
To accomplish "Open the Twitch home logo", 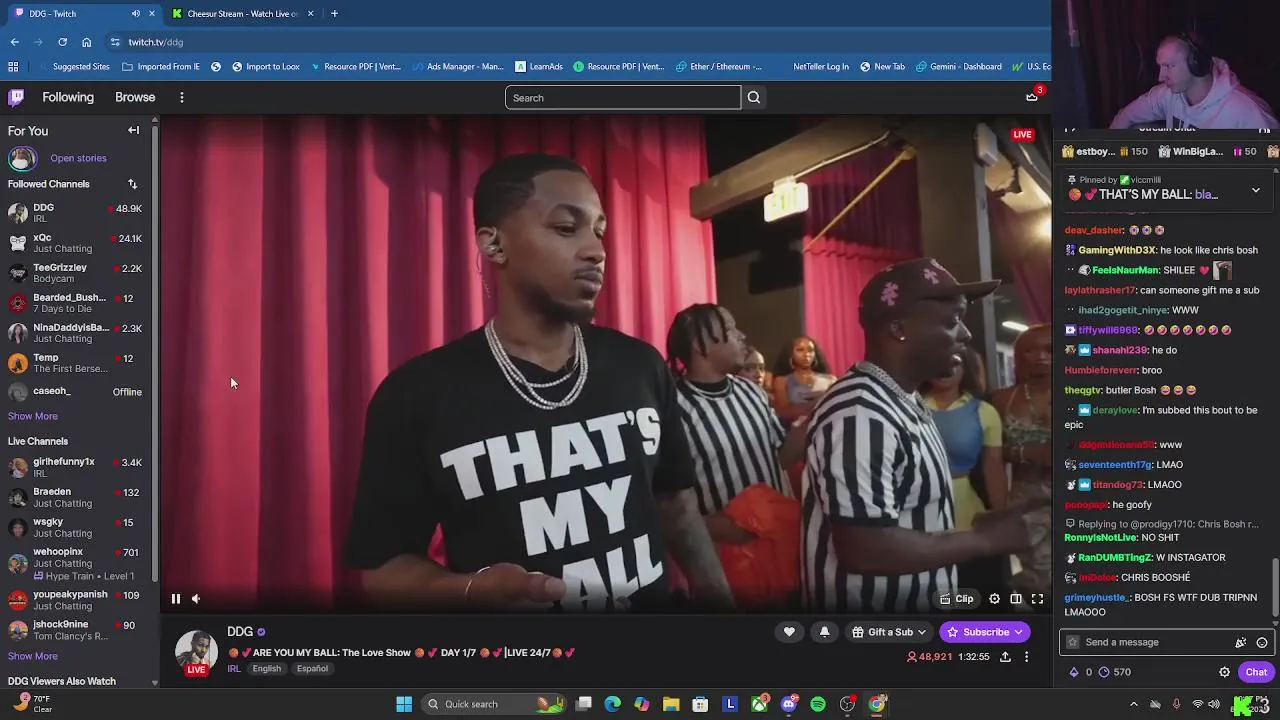I will pyautogui.click(x=16, y=97).
